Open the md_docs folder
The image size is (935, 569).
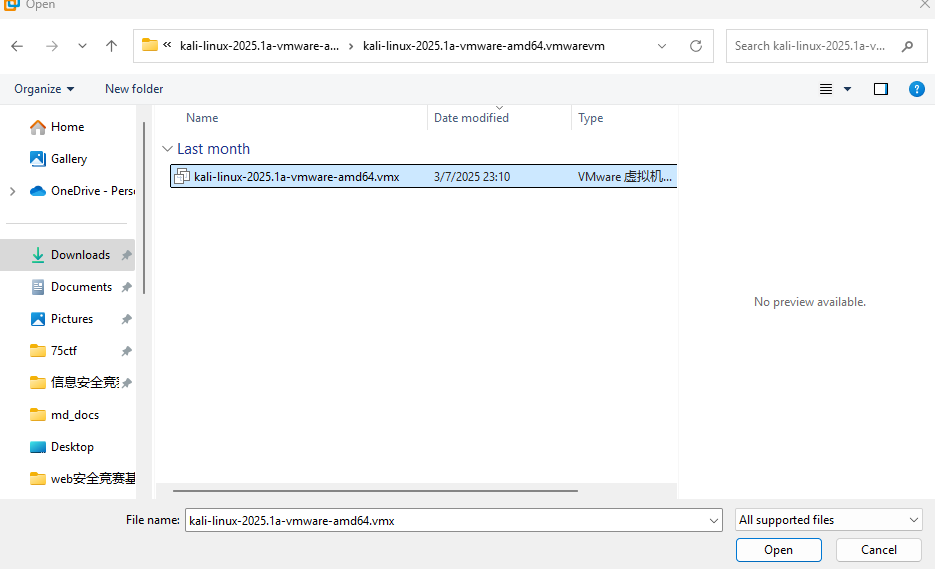75,415
